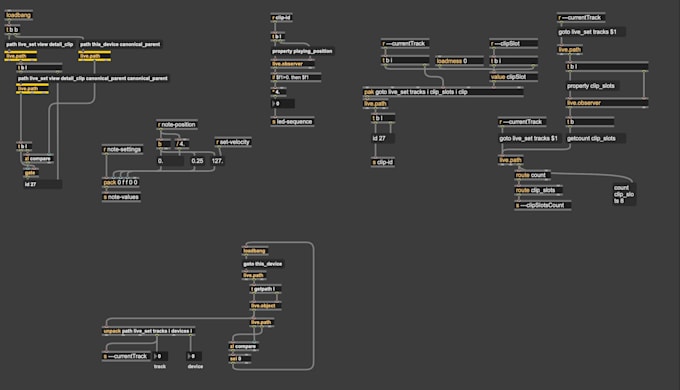Image resolution: width=680 pixels, height=390 pixels.
Task: Select the loadbang object above t b b
Action: click(18, 15)
